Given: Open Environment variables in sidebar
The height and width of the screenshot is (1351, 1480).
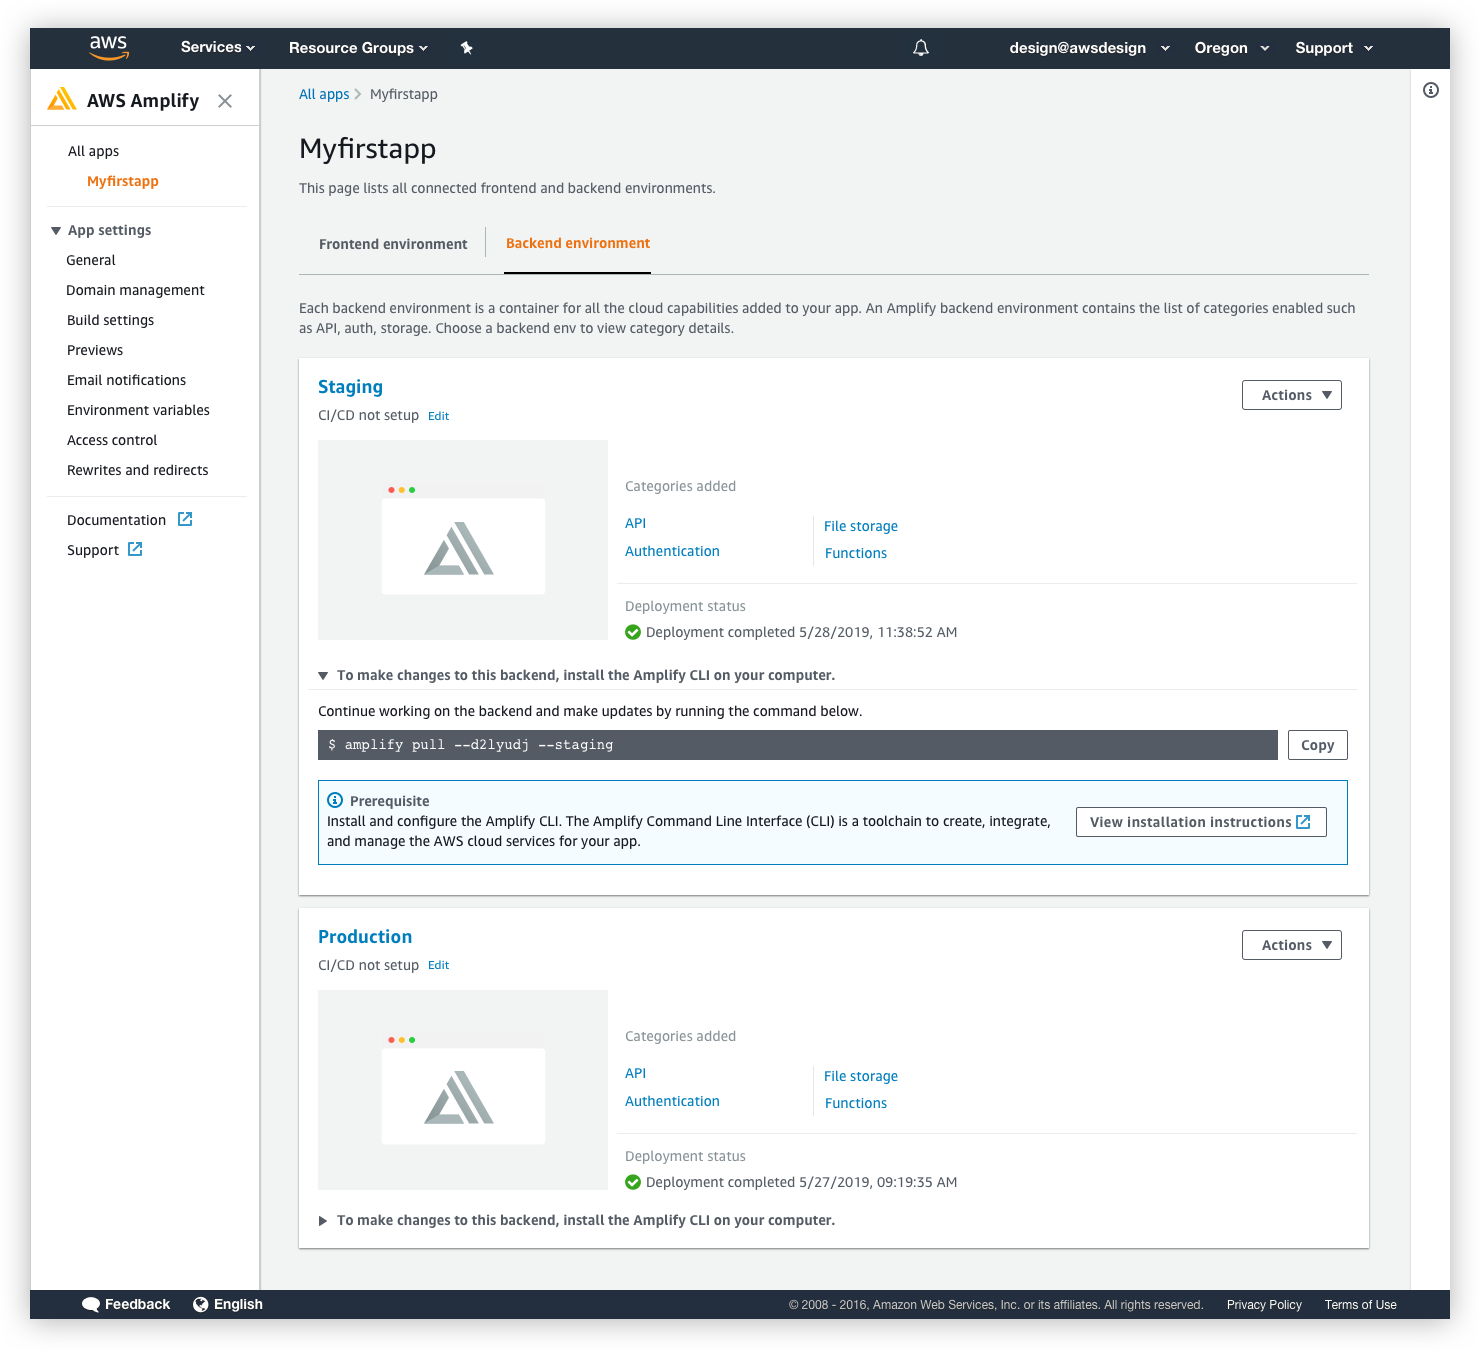Looking at the screenshot, I should tap(138, 410).
